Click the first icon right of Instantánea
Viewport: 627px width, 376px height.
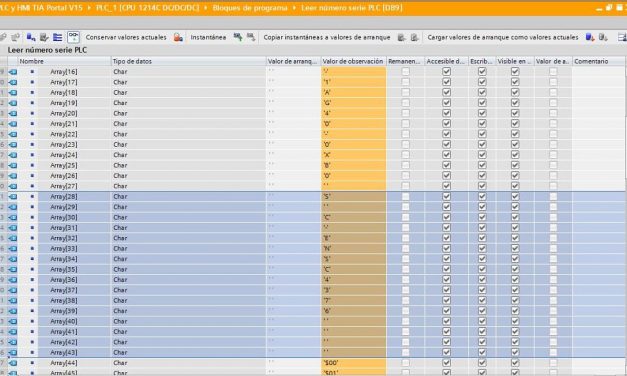pyautogui.click(x=238, y=37)
